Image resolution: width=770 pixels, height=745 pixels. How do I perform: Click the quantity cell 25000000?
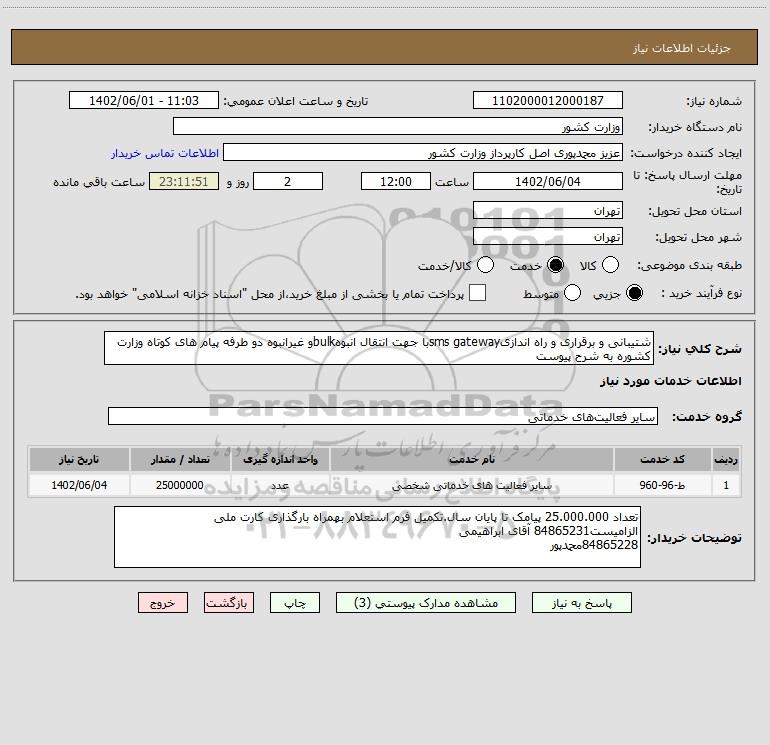[x=180, y=485]
